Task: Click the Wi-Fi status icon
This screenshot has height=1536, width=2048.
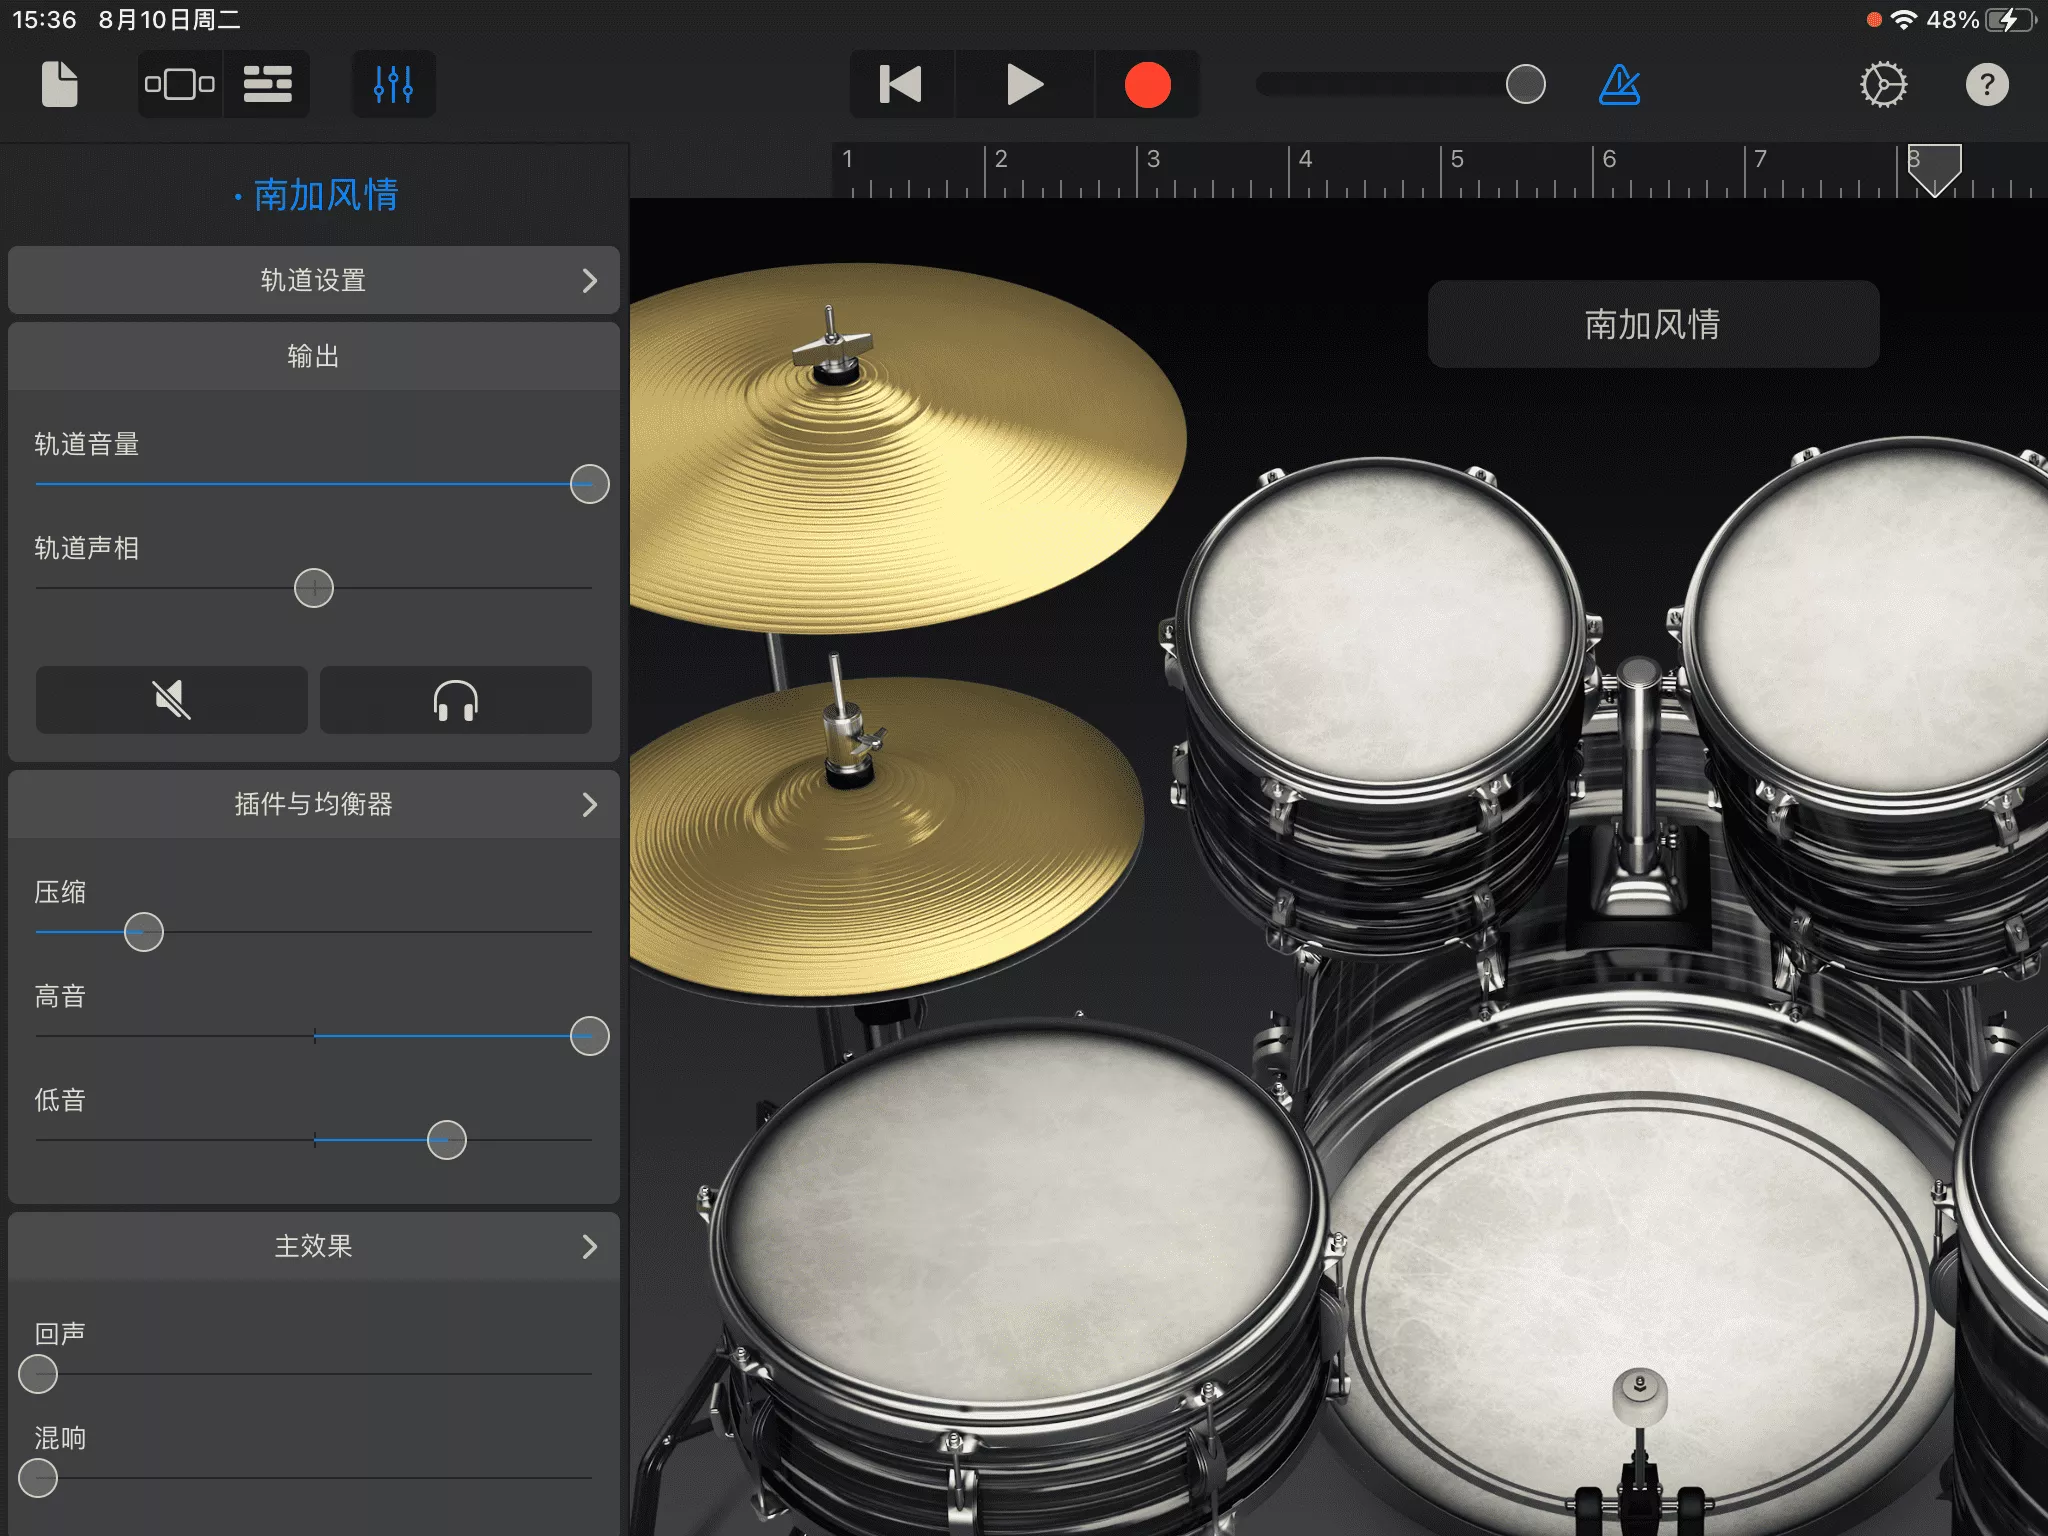Action: (1904, 20)
